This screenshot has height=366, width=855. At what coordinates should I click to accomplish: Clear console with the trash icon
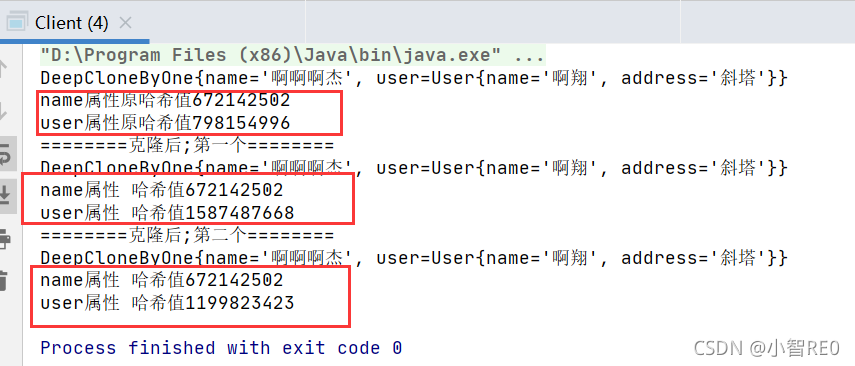click(x=4, y=280)
